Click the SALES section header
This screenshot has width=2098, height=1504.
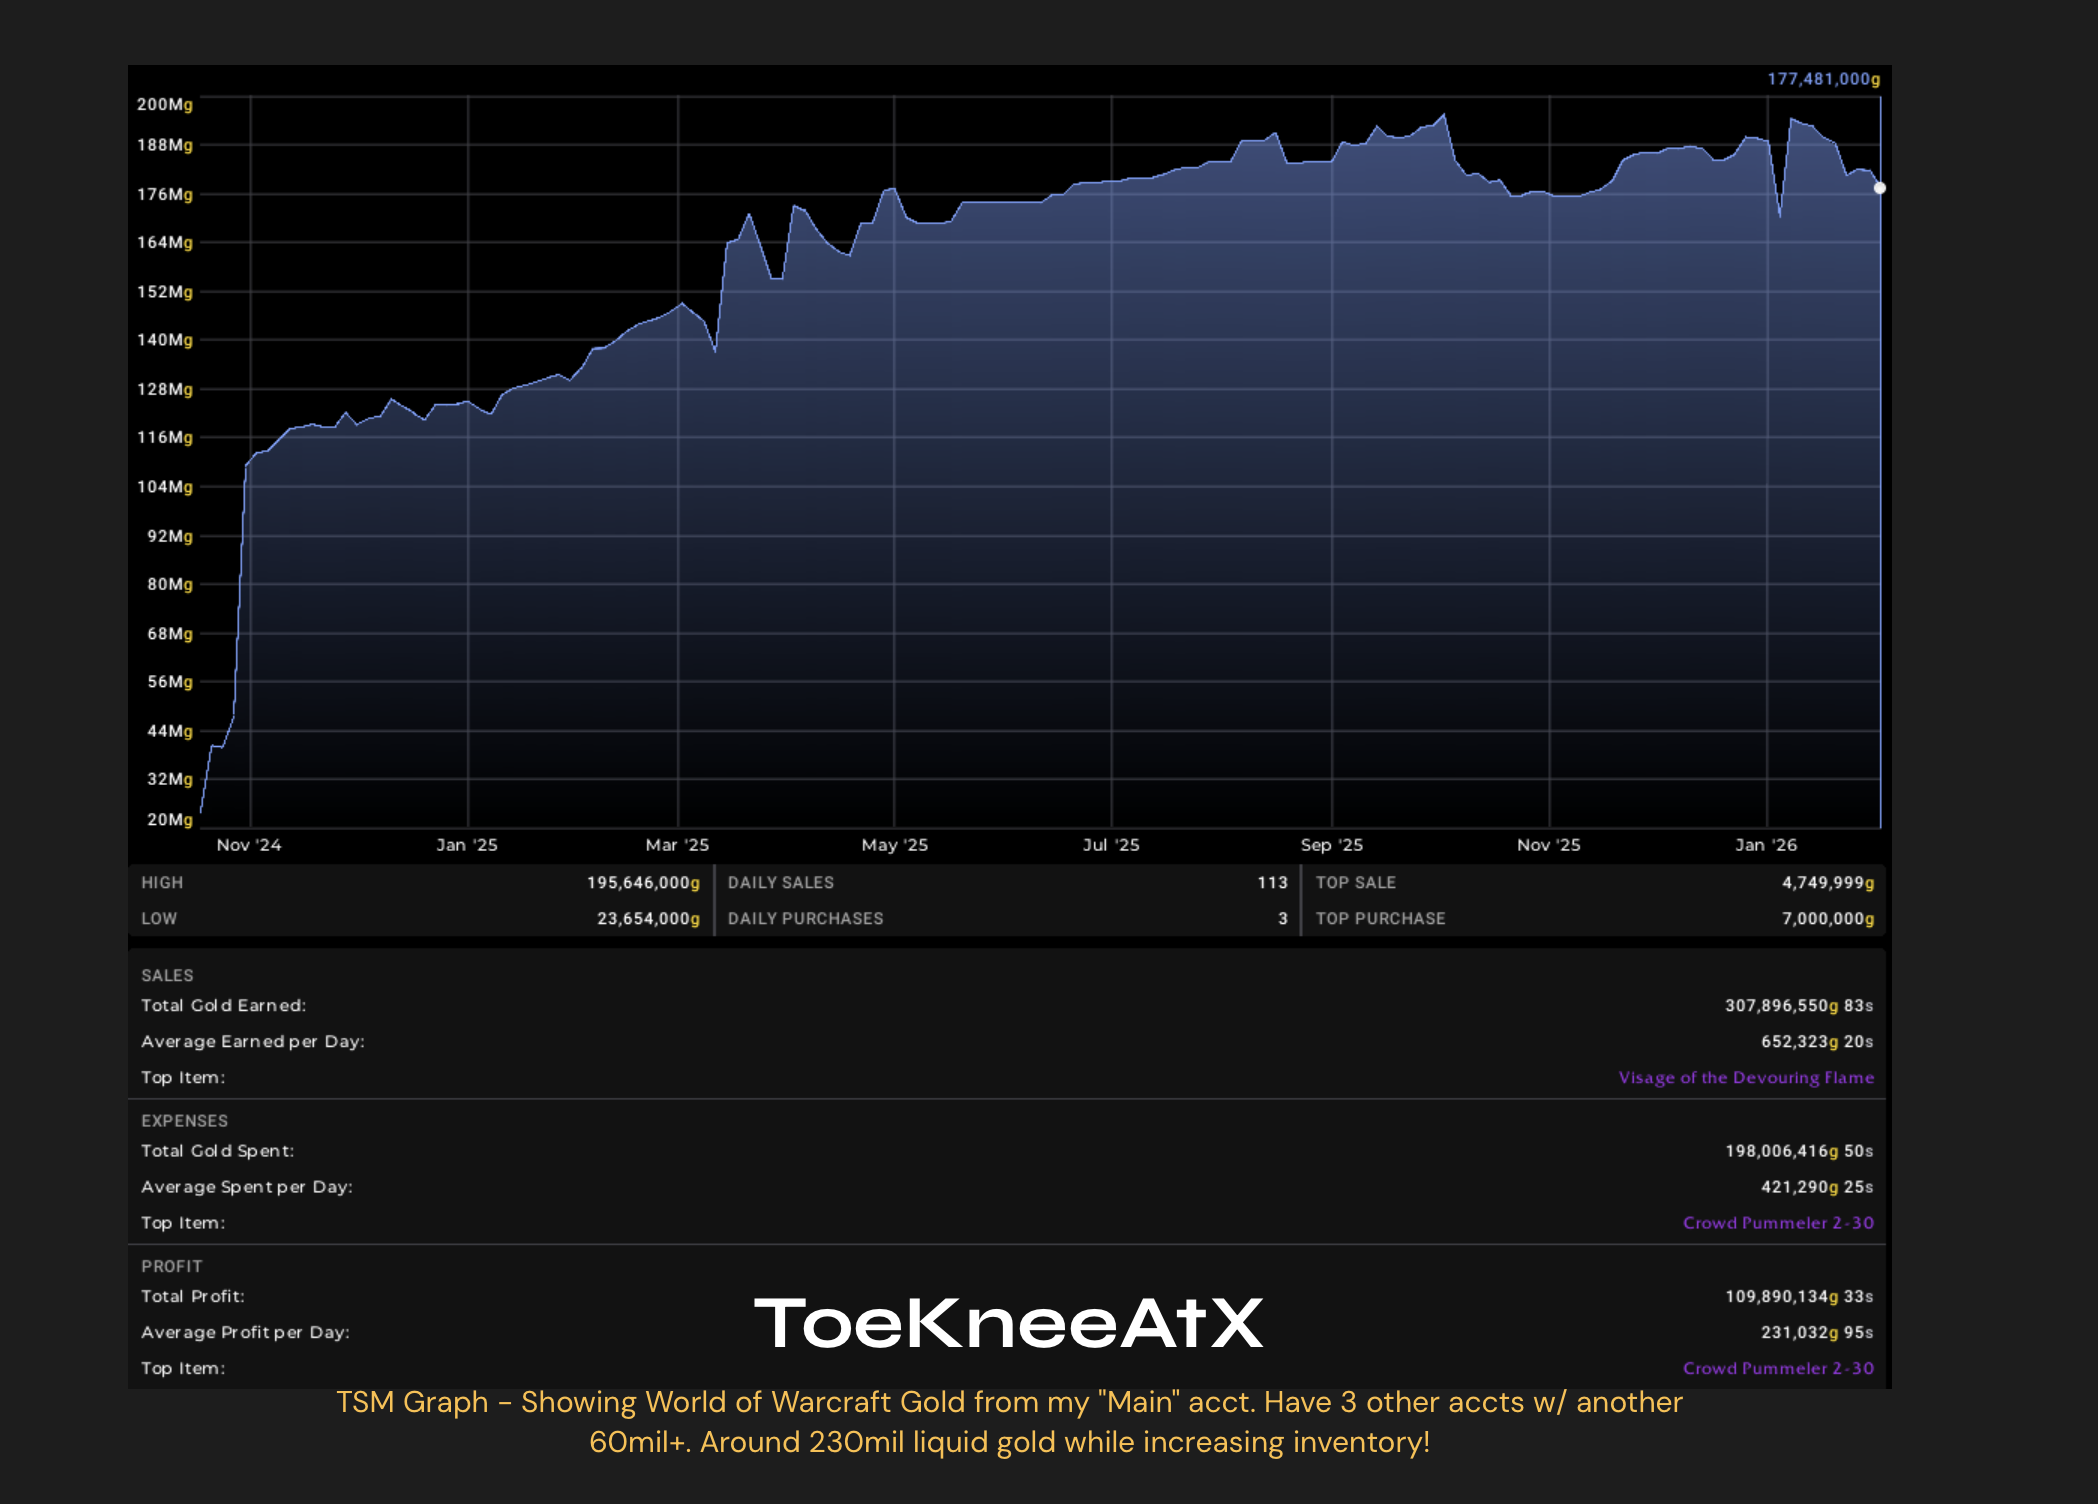click(x=167, y=975)
